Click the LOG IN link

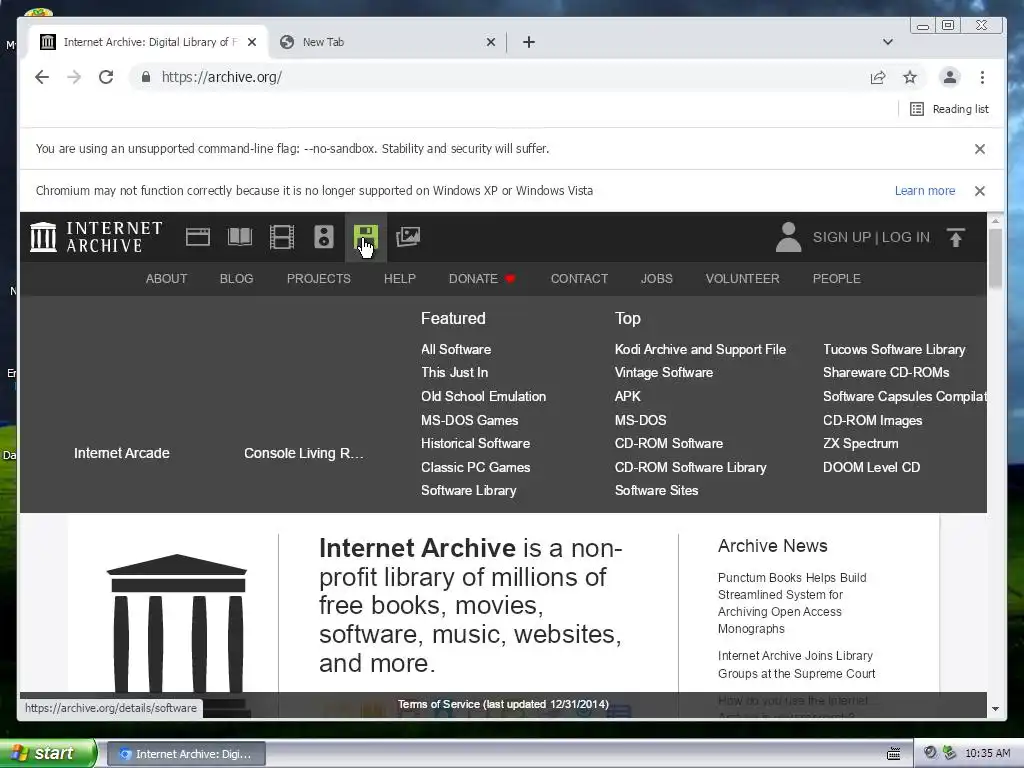906,237
